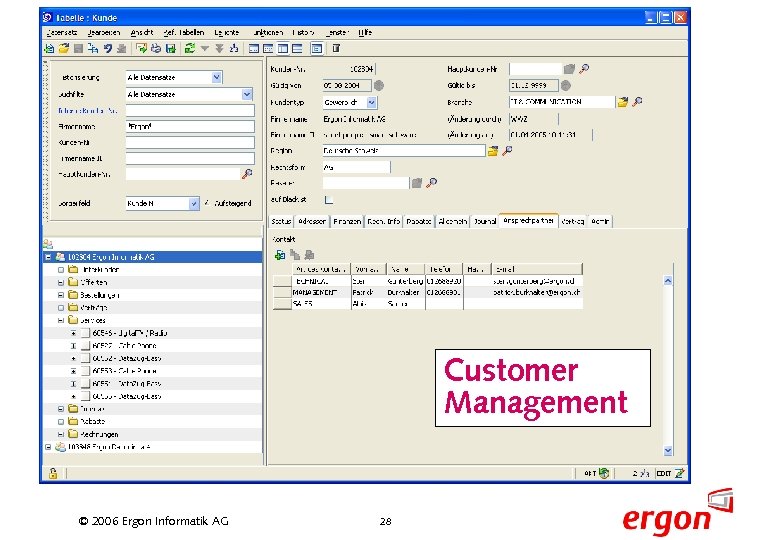
Task: Click the Branche field IT & COMMUNICATION
Action: click(562, 102)
